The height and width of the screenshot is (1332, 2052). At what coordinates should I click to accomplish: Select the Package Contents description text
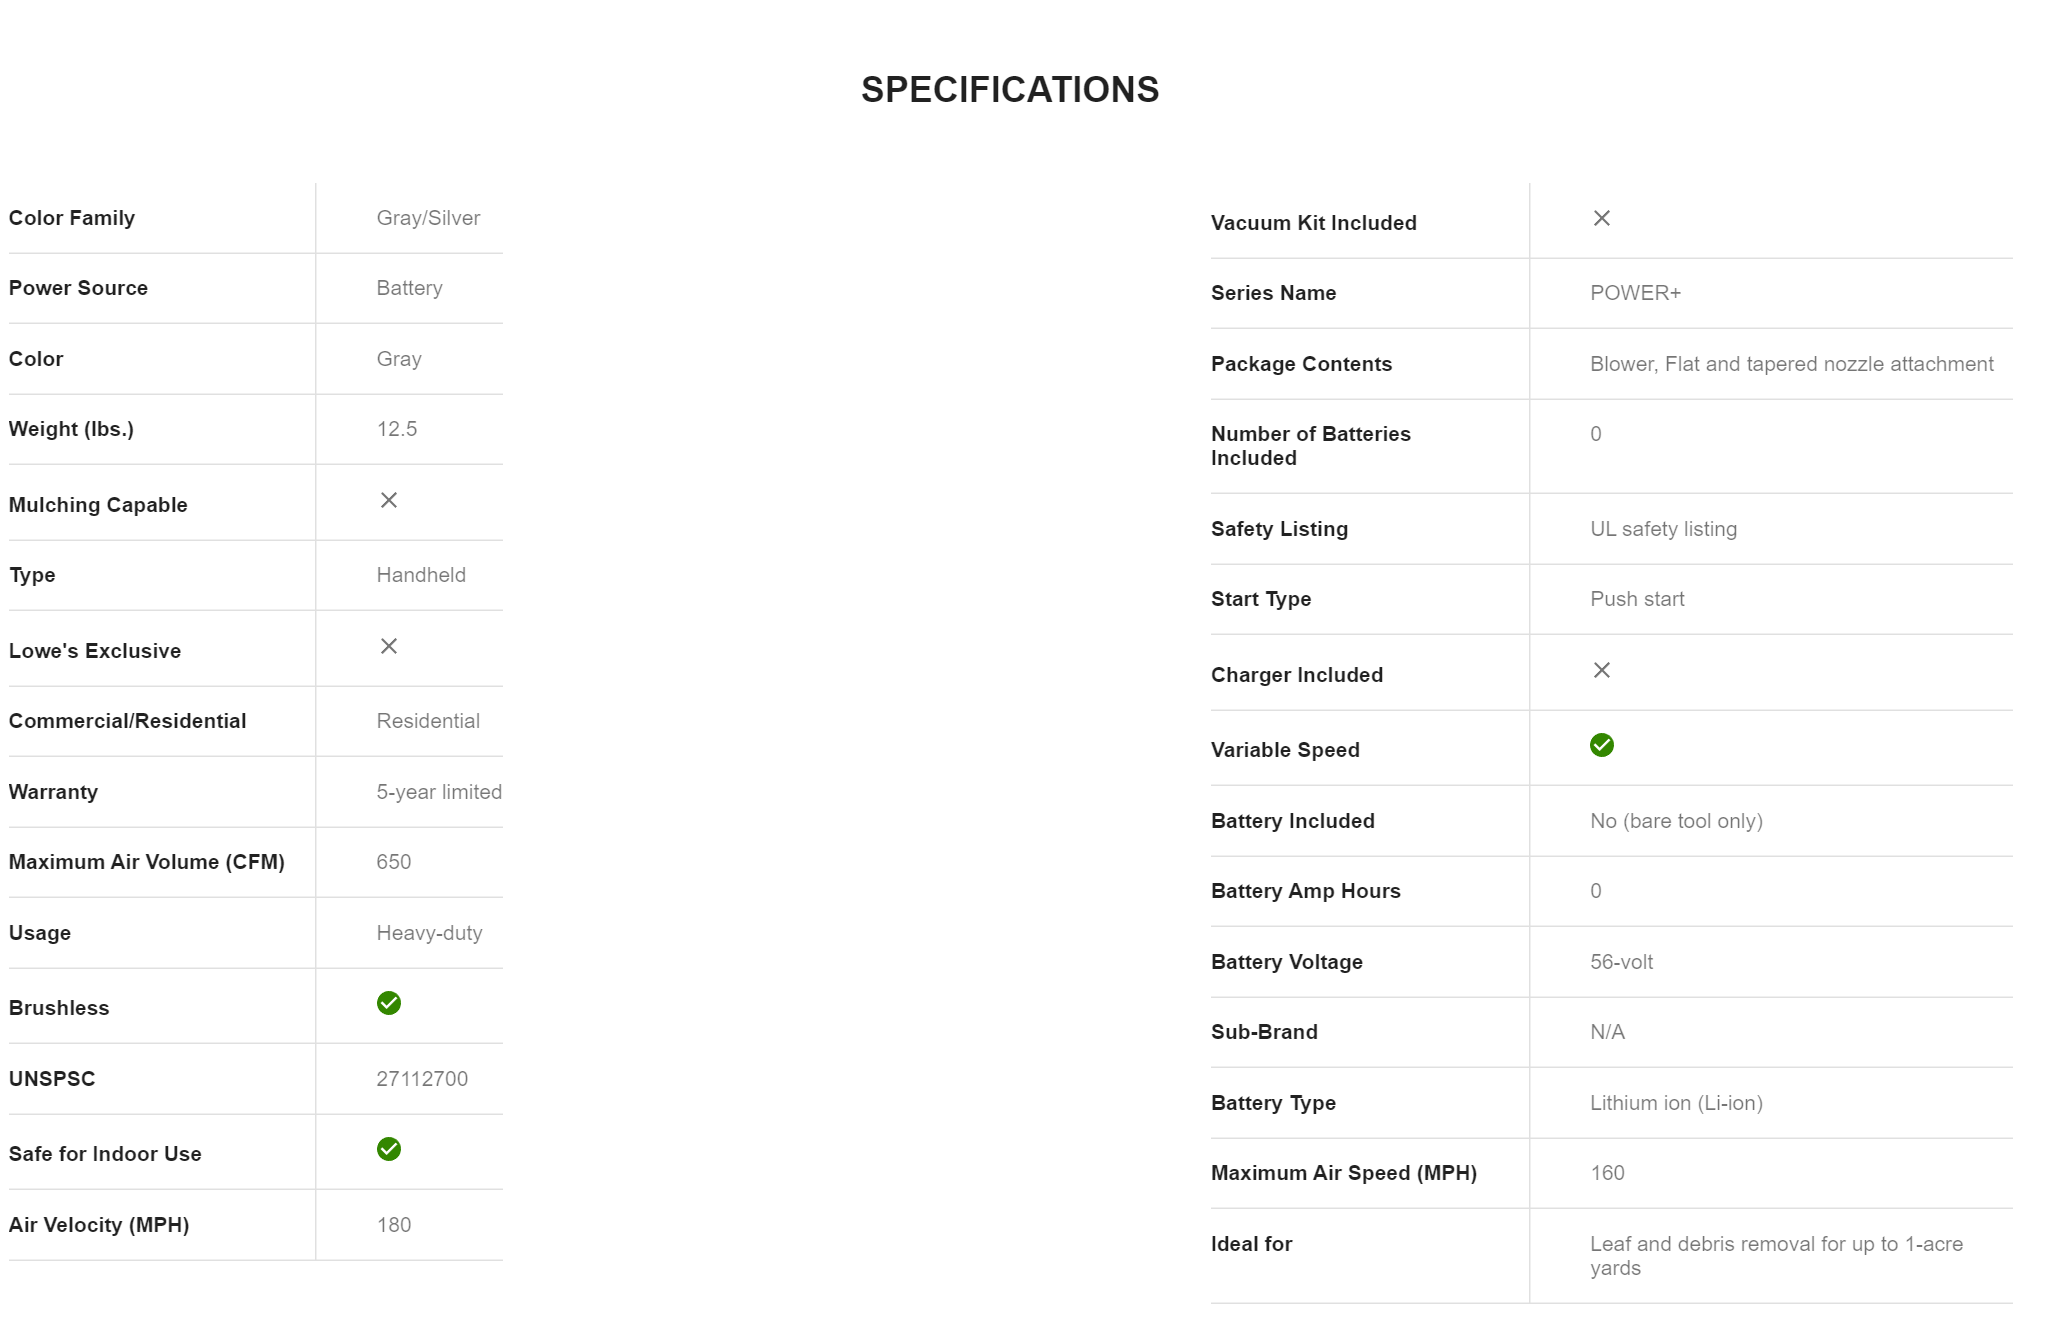[x=1791, y=364]
